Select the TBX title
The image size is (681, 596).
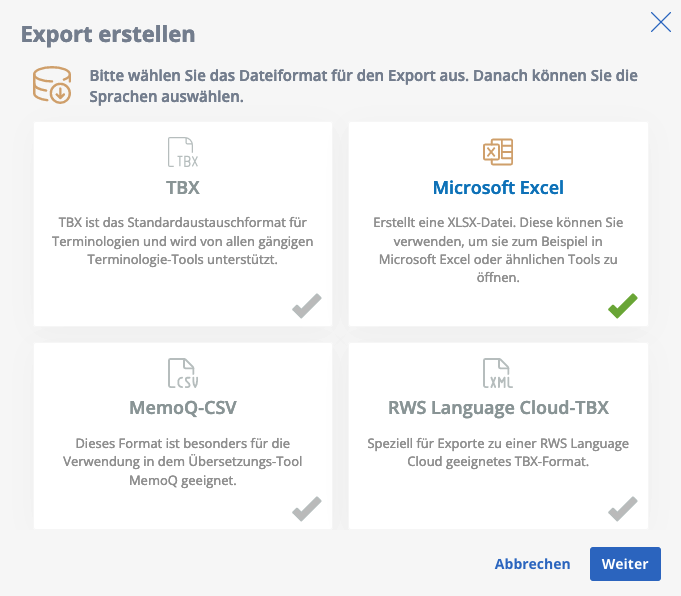pyautogui.click(x=183, y=188)
